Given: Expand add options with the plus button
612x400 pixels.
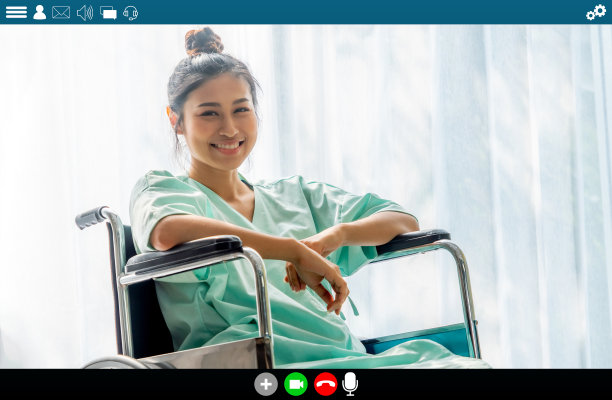Looking at the screenshot, I should 266,384.
